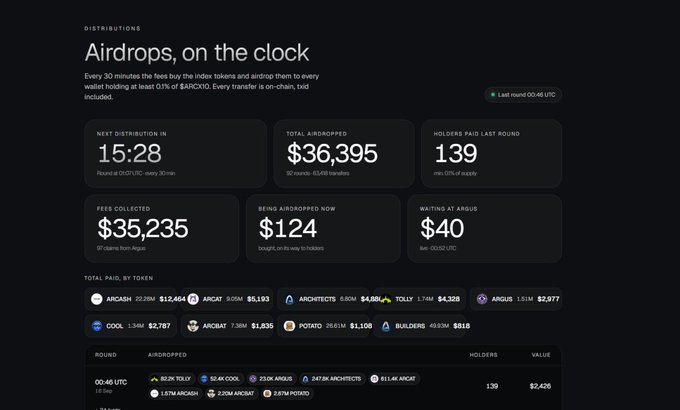The image size is (680, 410).
Task: Click the ARCBAT token icon in totals
Action: (193, 326)
